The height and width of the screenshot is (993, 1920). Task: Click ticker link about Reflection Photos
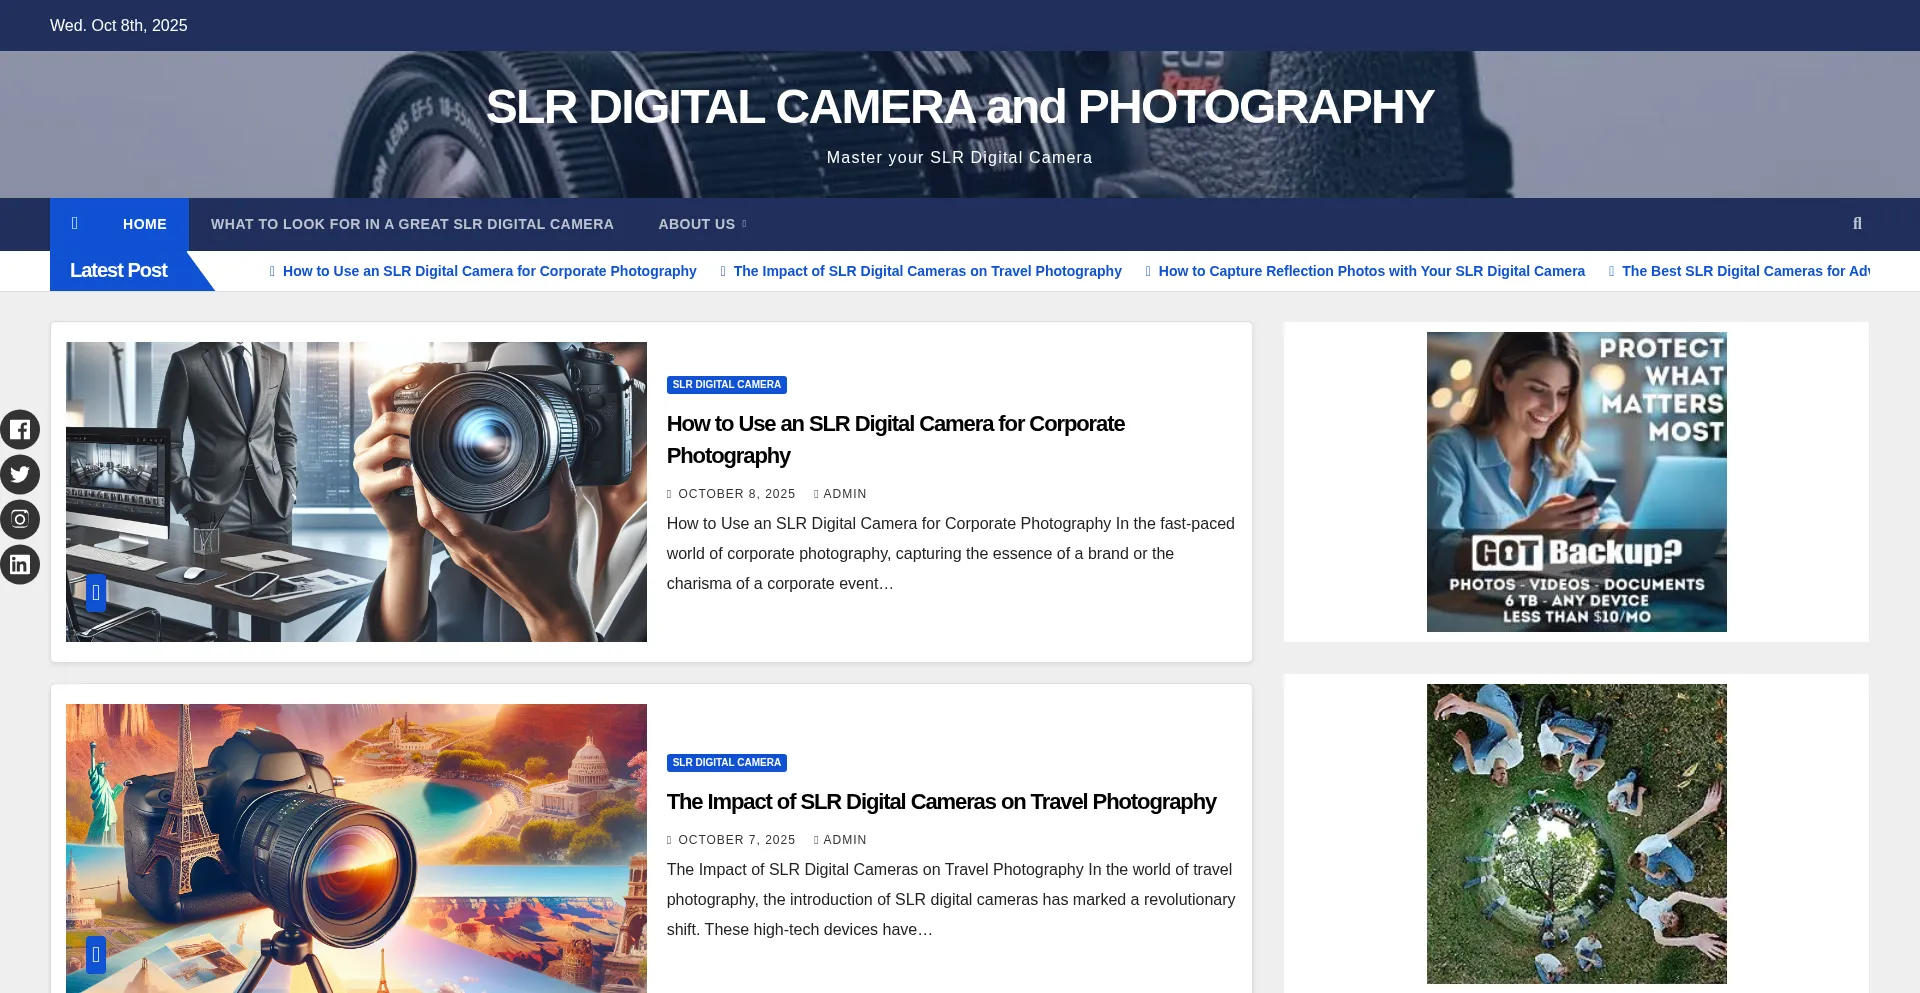click(x=1371, y=271)
